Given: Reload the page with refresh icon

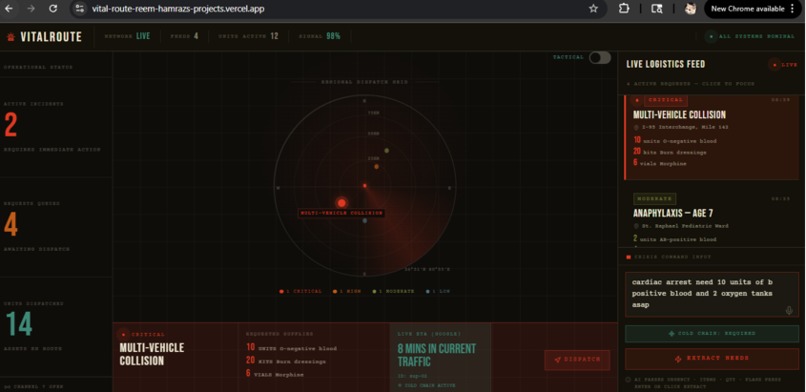Looking at the screenshot, I should coord(52,9).
